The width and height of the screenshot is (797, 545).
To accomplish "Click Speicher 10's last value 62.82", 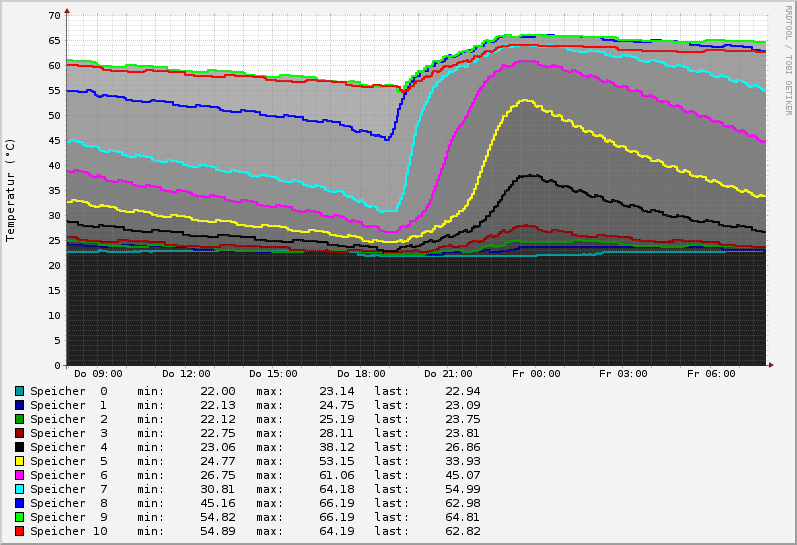I will (x=462, y=531).
